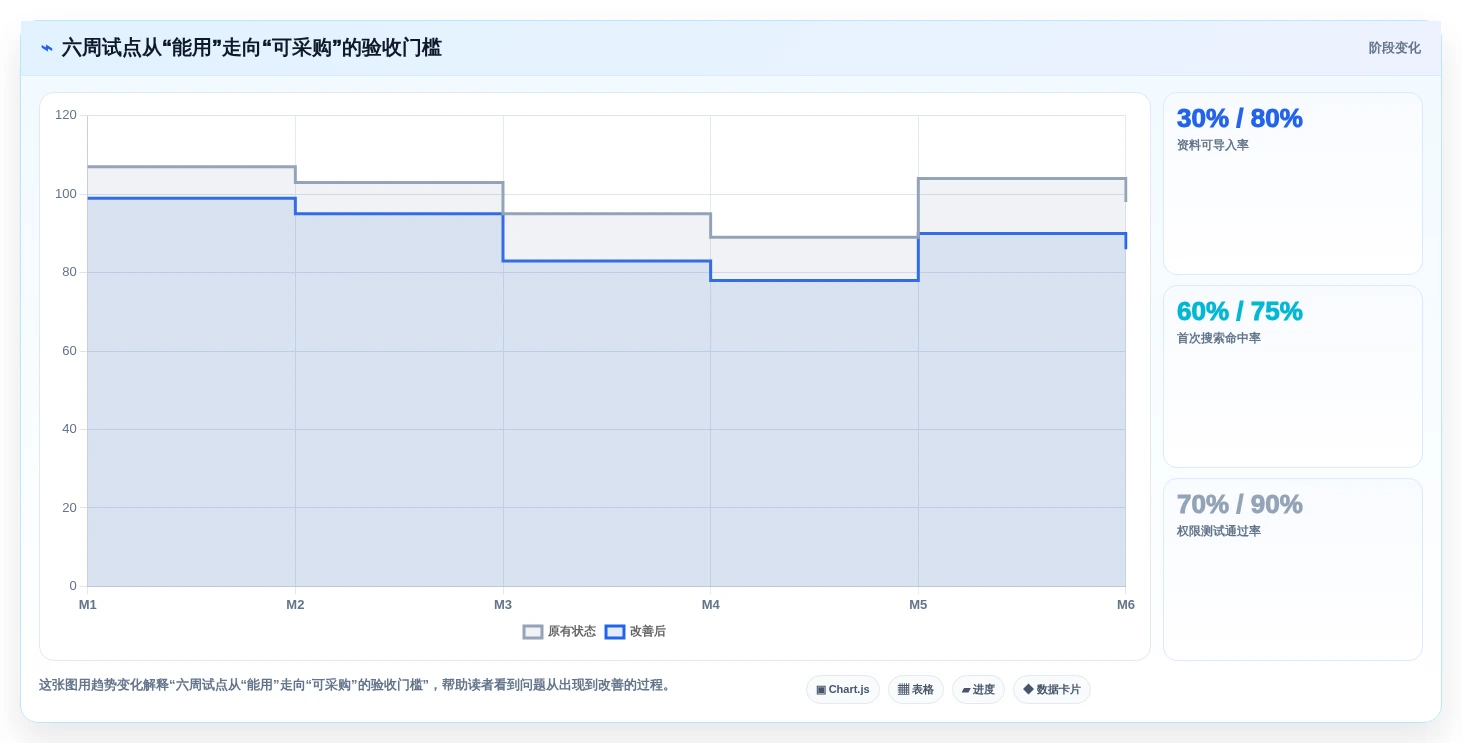1462x743 pixels.
Task: Click the 首次搜索命中率 card label
Action: (x=1218, y=338)
